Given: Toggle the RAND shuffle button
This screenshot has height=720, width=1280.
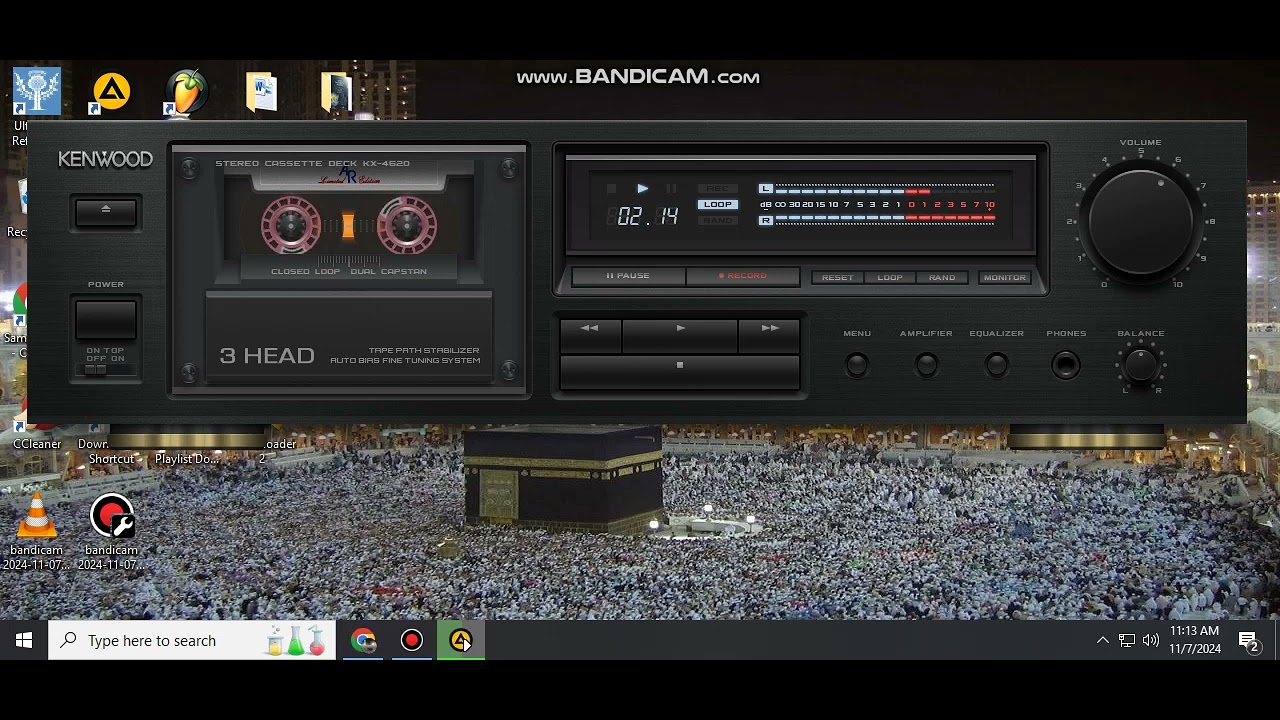Looking at the screenshot, I should tap(941, 278).
